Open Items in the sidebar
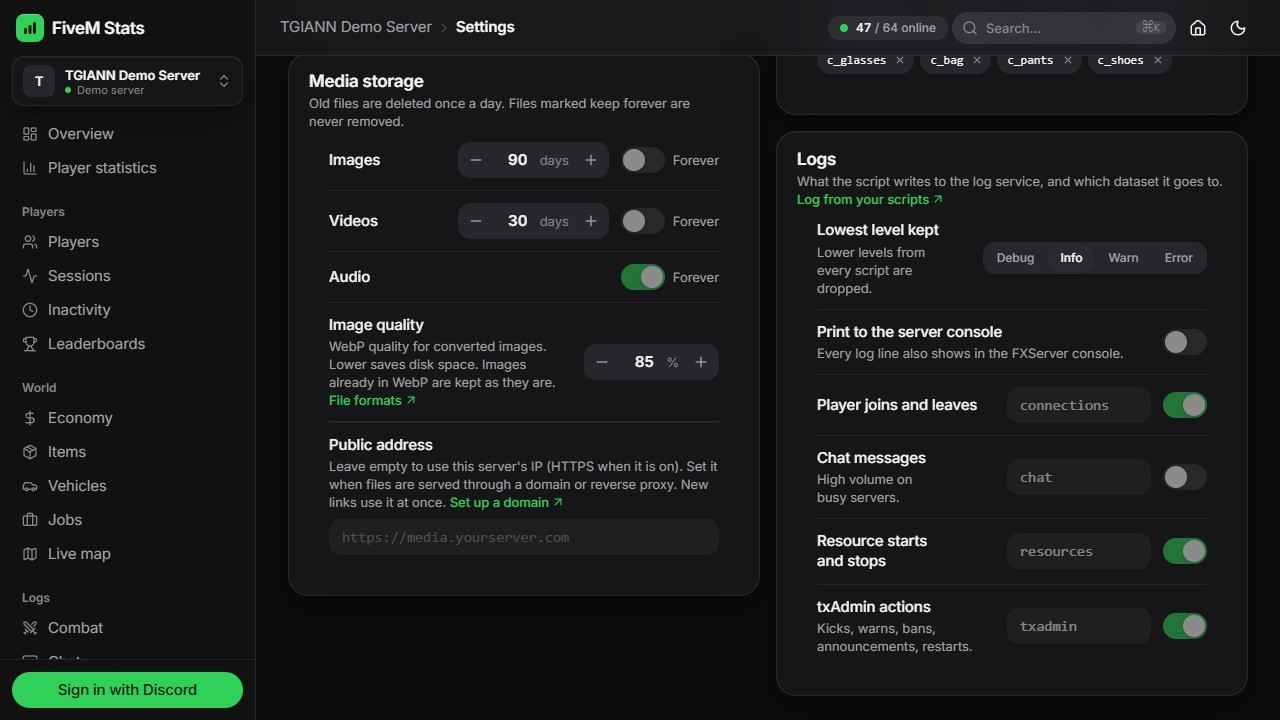The width and height of the screenshot is (1280, 720). coord(127,452)
